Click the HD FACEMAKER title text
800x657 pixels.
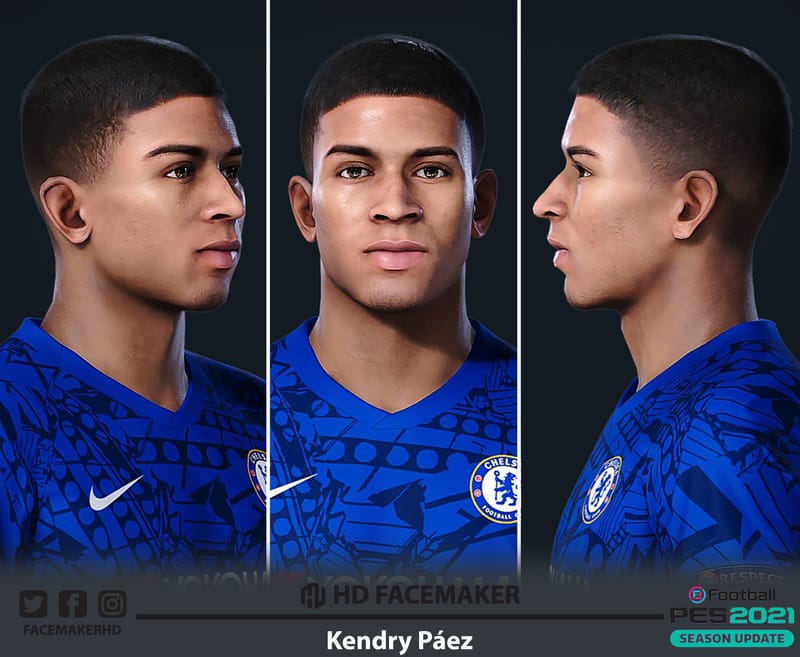tap(426, 595)
